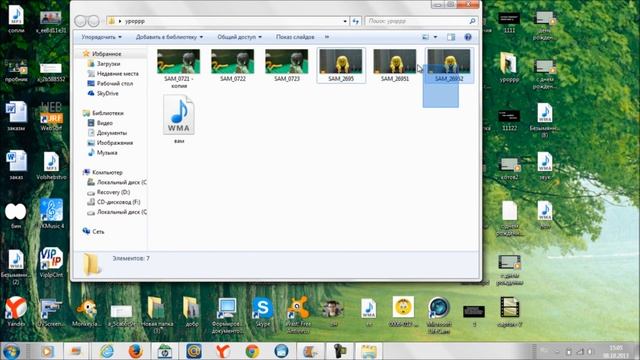Open Windows Explorer taskbar button
The image size is (640, 360).
(x=368, y=351)
